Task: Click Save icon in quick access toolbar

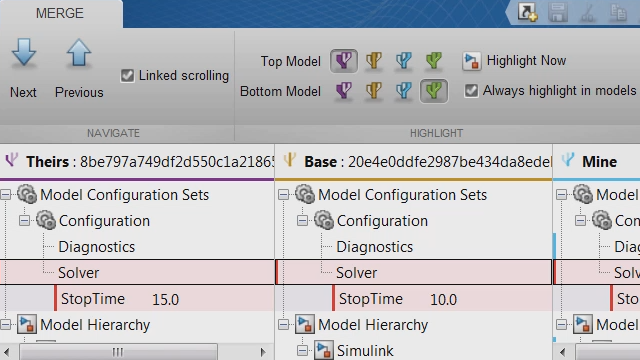Action: 558,12
